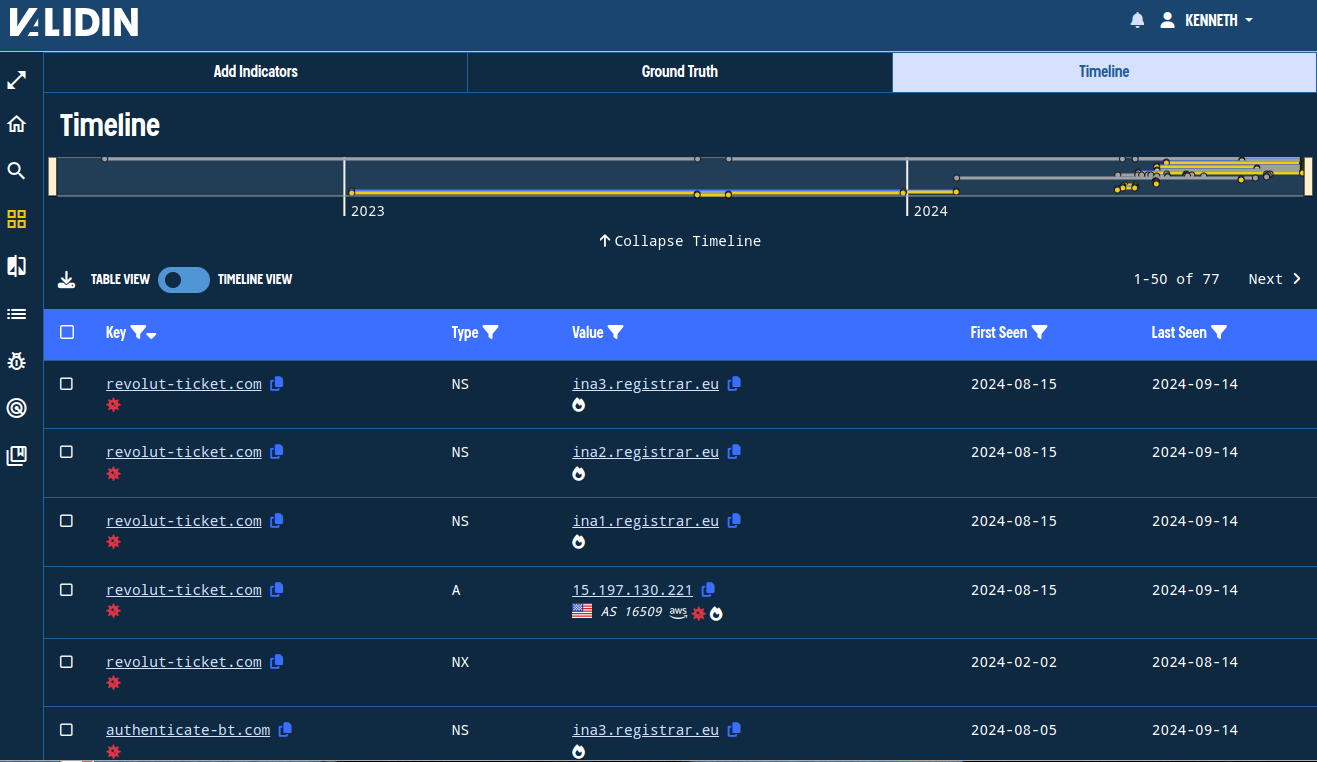
Task: Check the ina3.registrar.eu revolut-ticket row checkbox
Action: 67,384
